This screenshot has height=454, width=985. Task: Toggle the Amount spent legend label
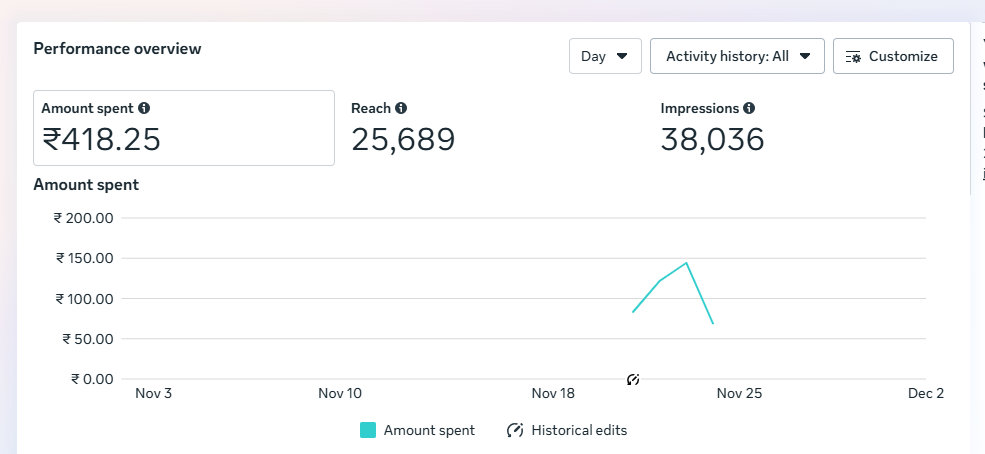(x=429, y=430)
